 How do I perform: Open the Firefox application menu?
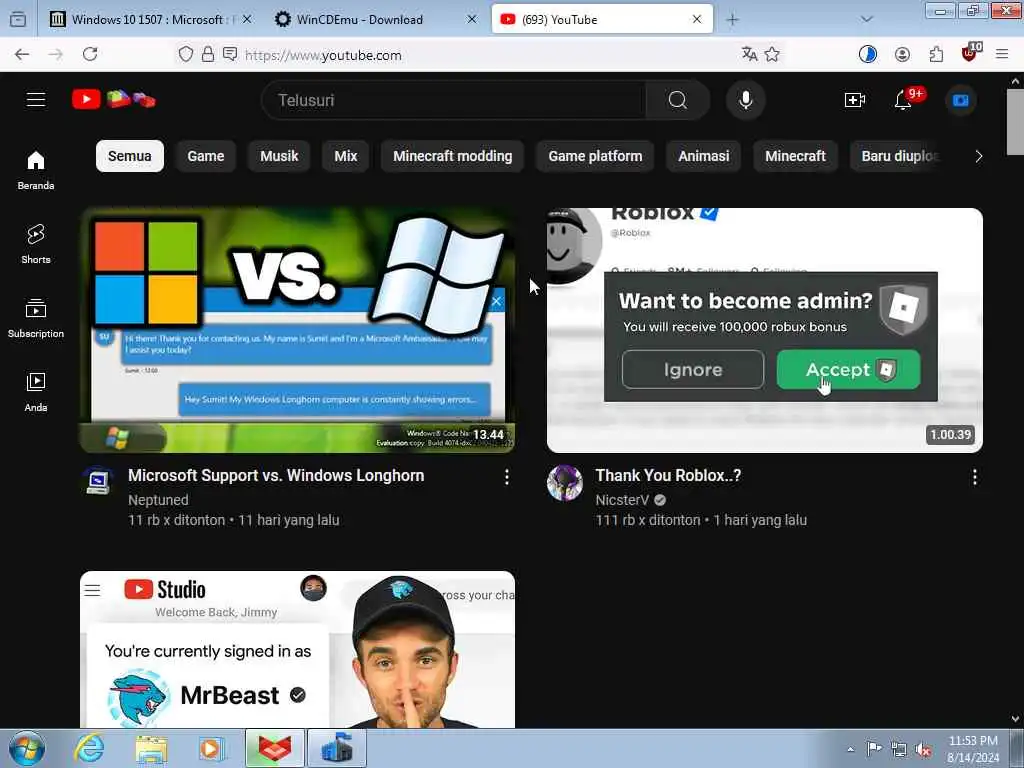(x=1002, y=54)
